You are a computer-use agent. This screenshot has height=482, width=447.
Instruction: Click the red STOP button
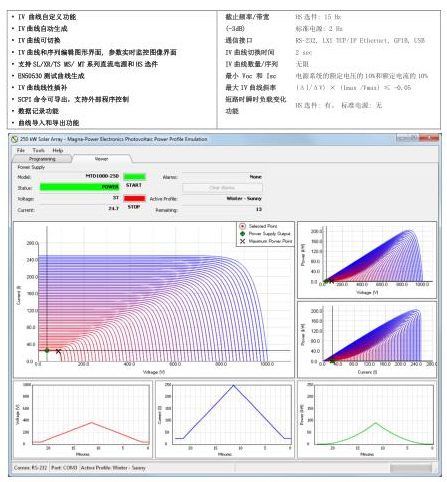click(134, 198)
